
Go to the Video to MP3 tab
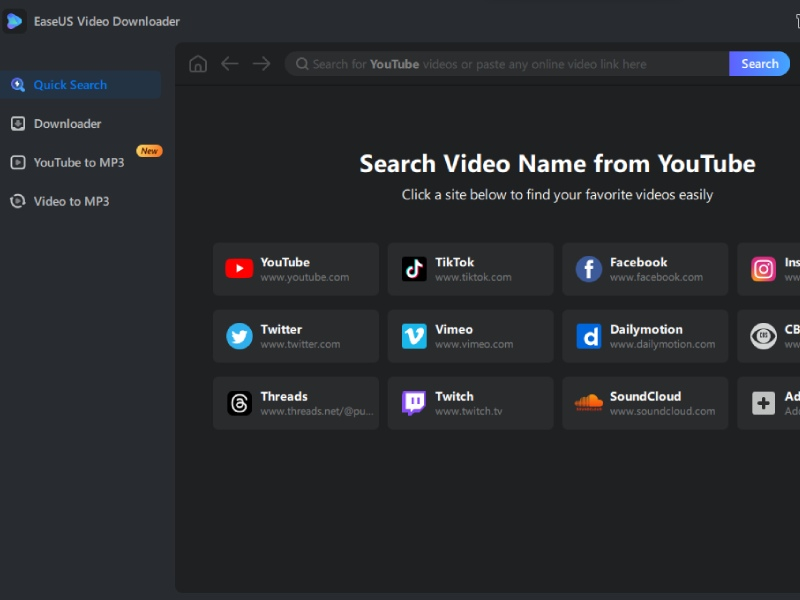tap(71, 201)
